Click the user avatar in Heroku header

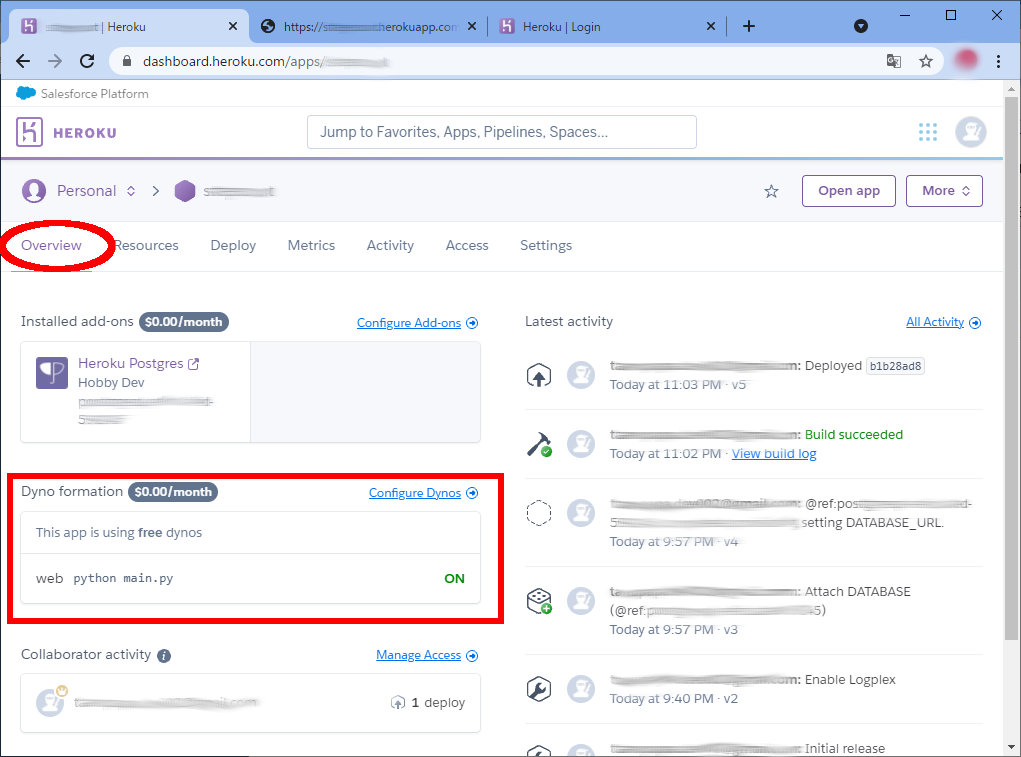click(x=970, y=132)
